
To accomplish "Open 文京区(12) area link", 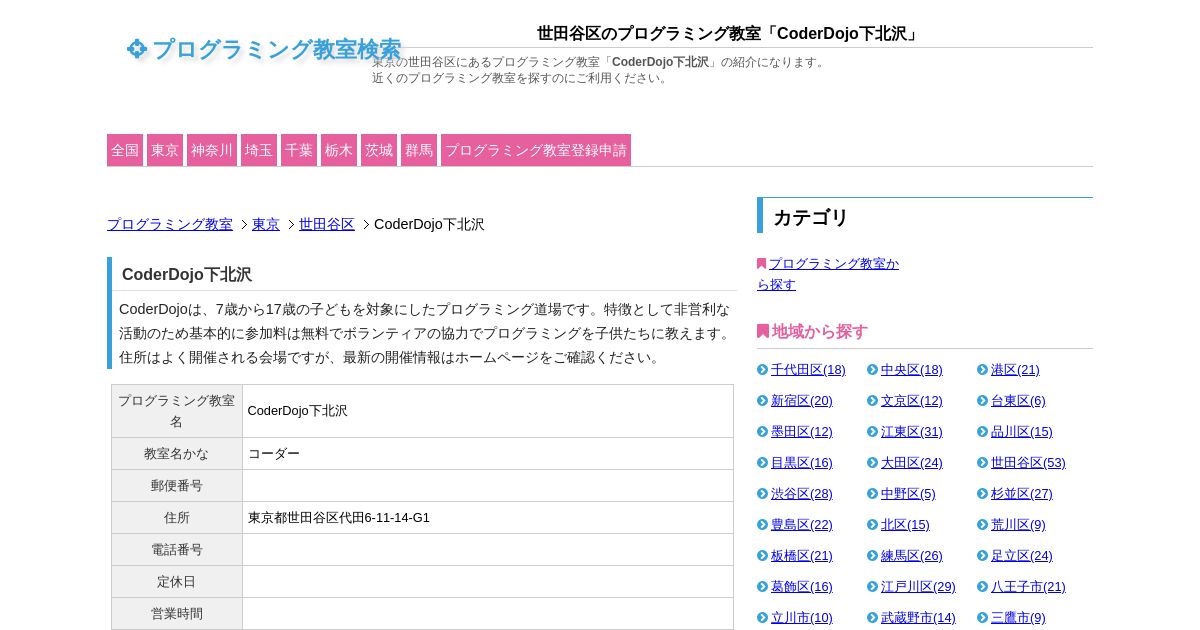I will 912,401.
